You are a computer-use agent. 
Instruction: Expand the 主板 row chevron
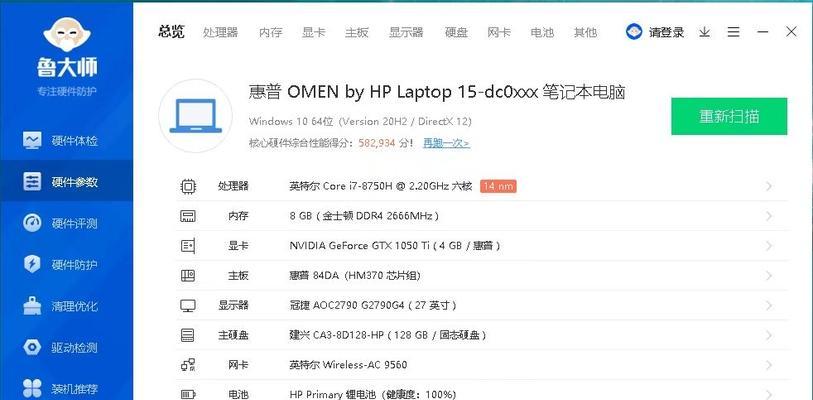pos(768,275)
